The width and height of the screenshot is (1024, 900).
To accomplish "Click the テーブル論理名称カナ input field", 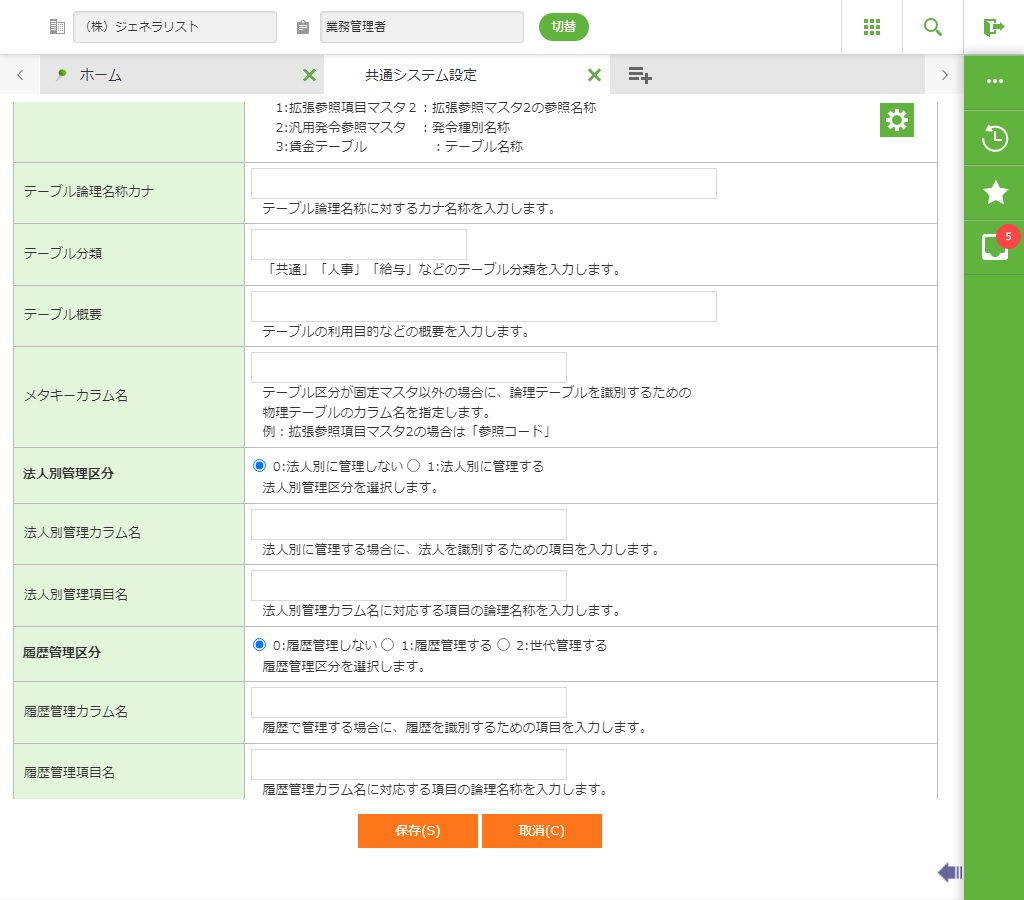I will 483,184.
